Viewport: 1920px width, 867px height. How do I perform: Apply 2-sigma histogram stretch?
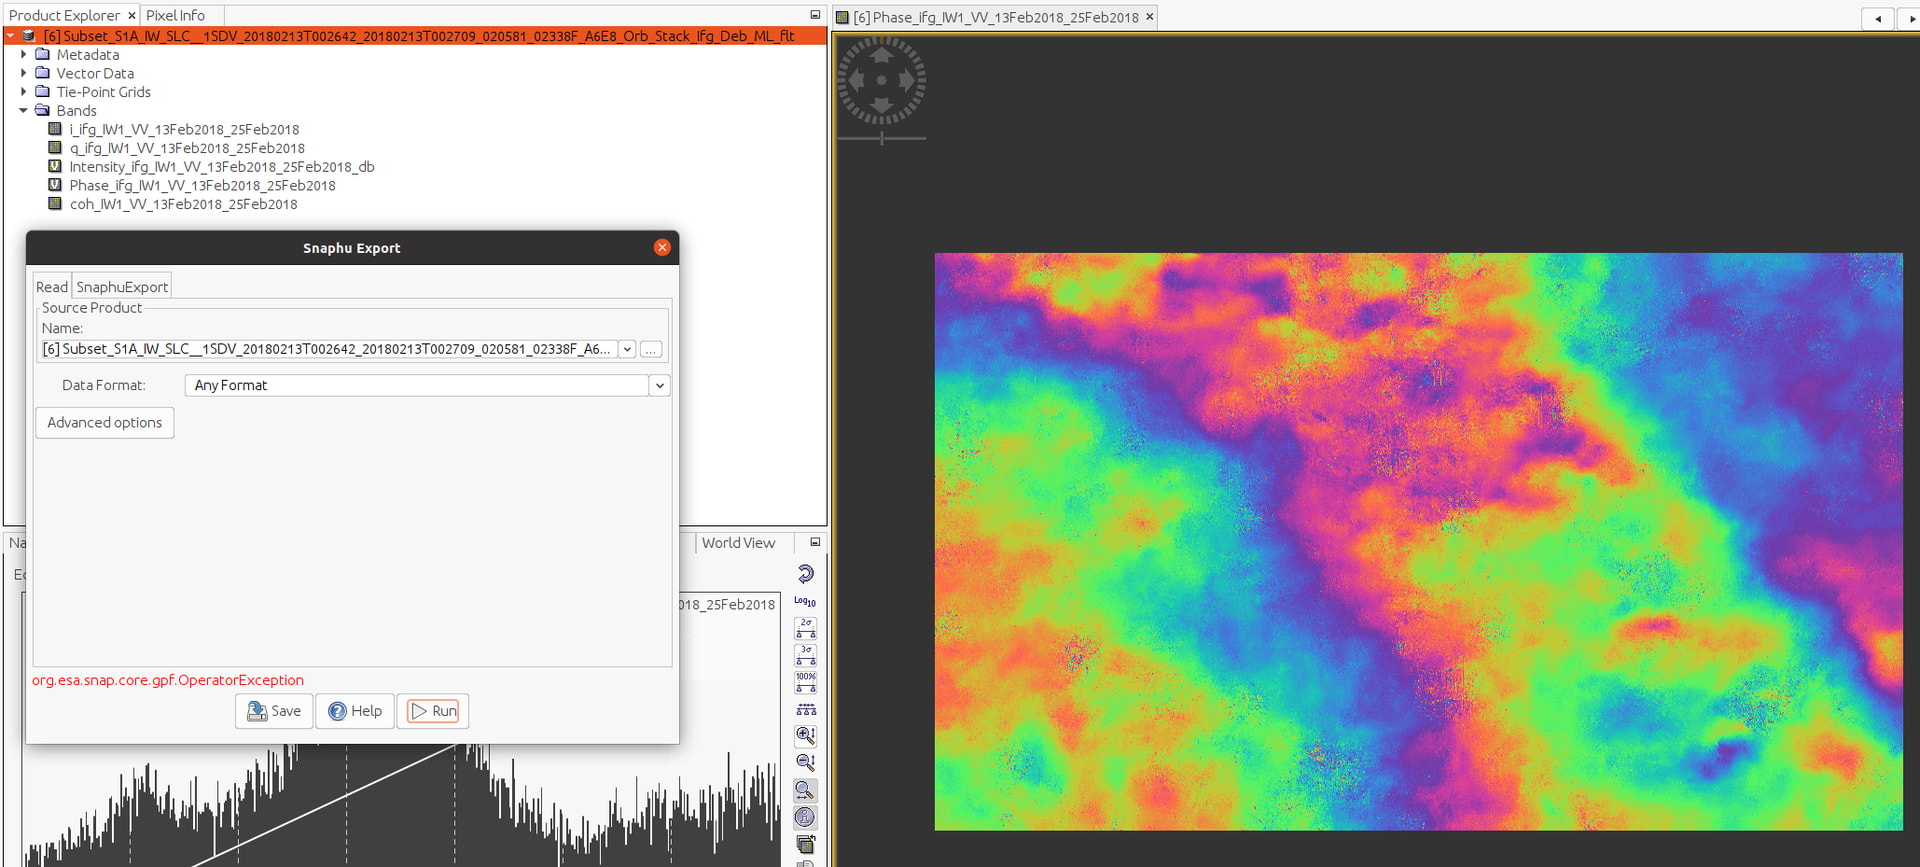point(805,628)
